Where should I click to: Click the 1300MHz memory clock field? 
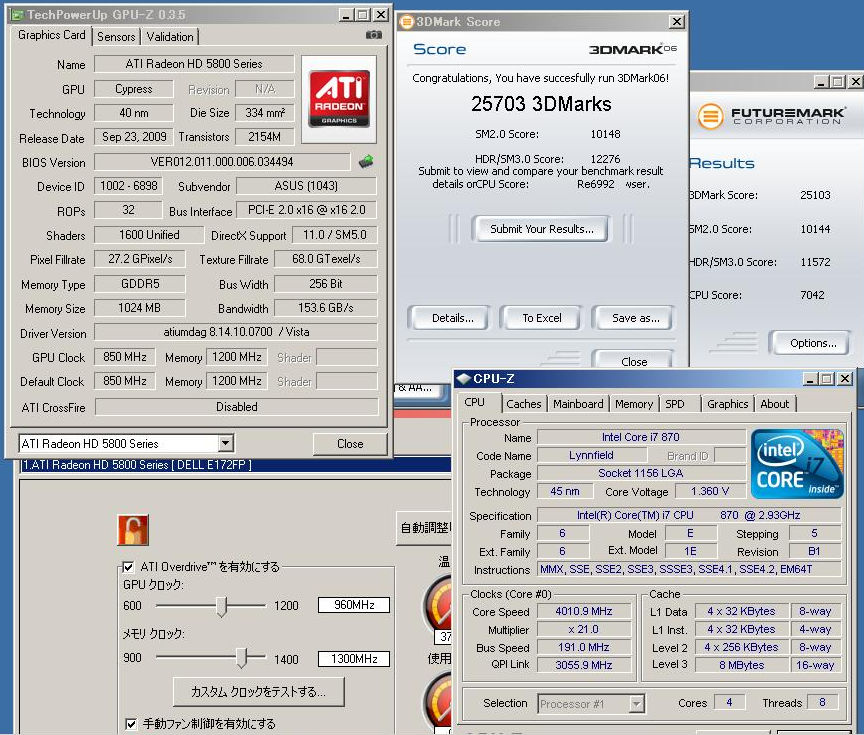click(x=354, y=659)
